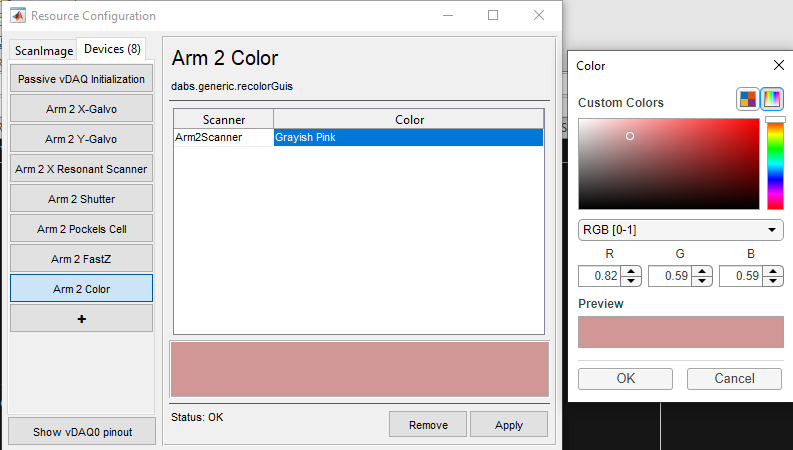793x450 pixels.
Task: Open Passive vDAQ Initialization device
Action: tap(81, 79)
